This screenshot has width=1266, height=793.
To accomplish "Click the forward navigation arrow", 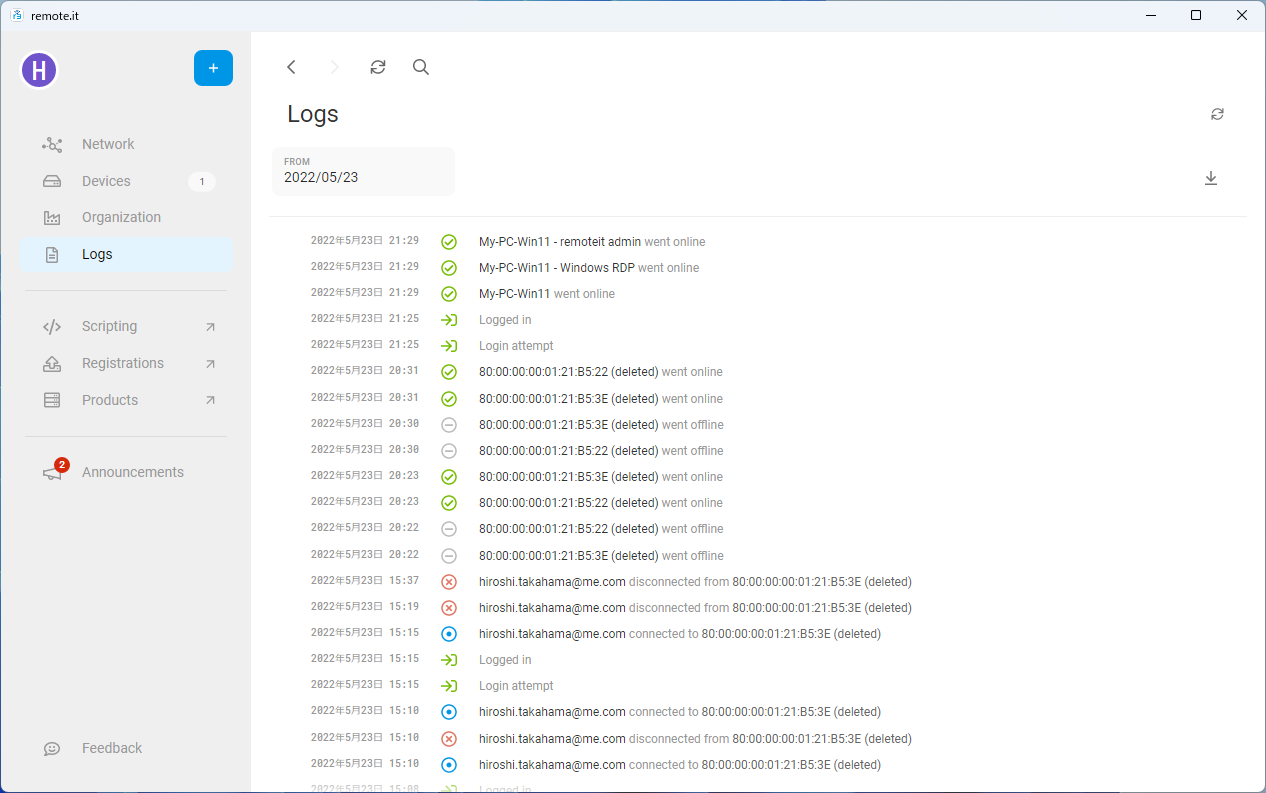I will click(335, 67).
